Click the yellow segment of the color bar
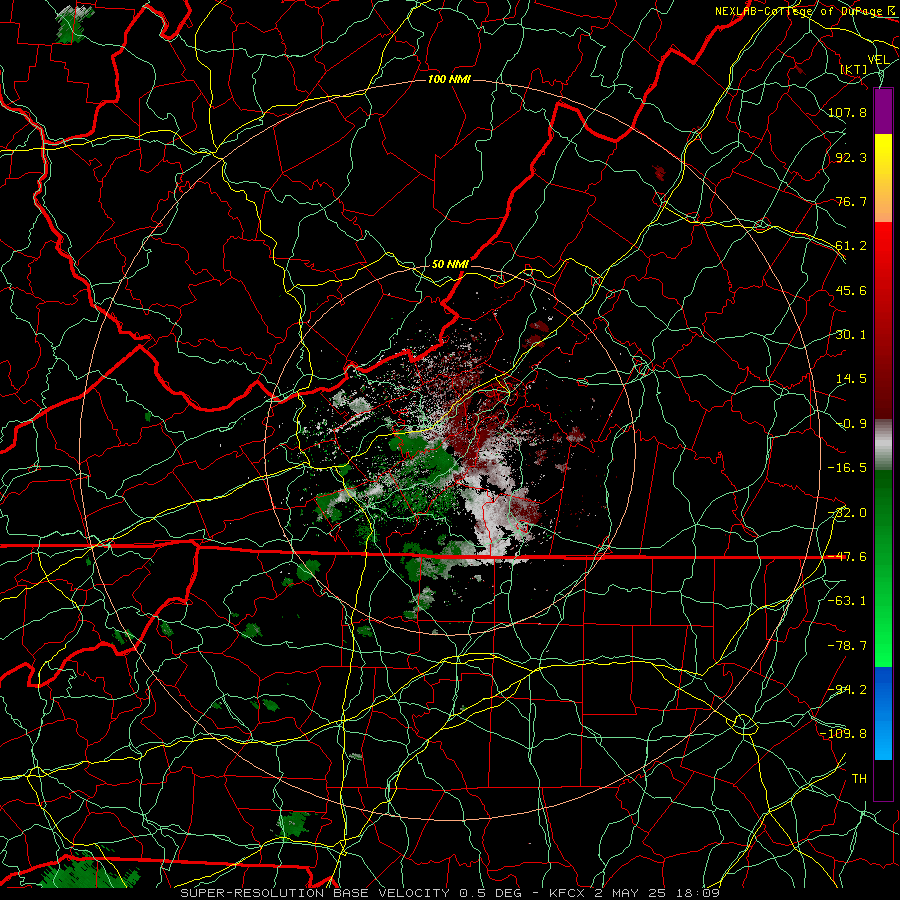The height and width of the screenshot is (900, 900). click(883, 178)
